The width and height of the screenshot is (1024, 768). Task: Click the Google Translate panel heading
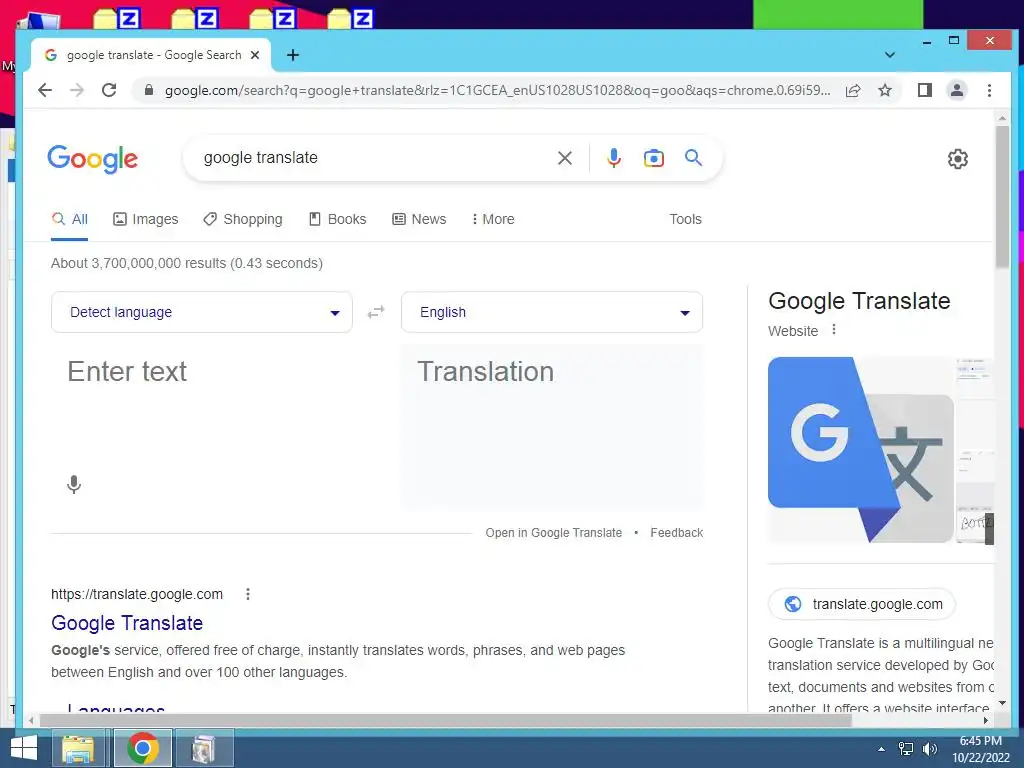click(859, 301)
